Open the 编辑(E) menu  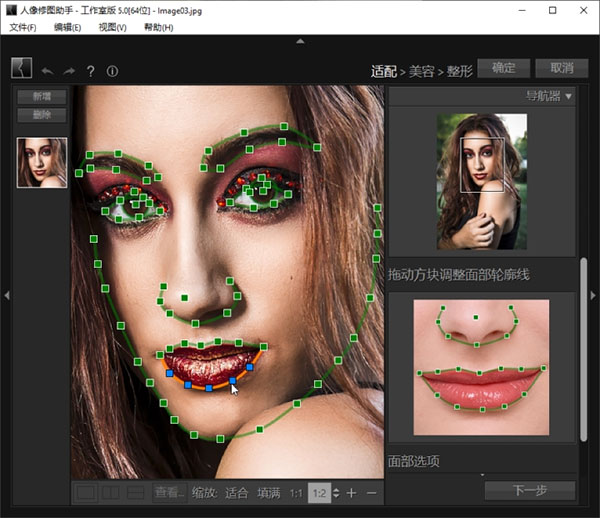(68, 27)
